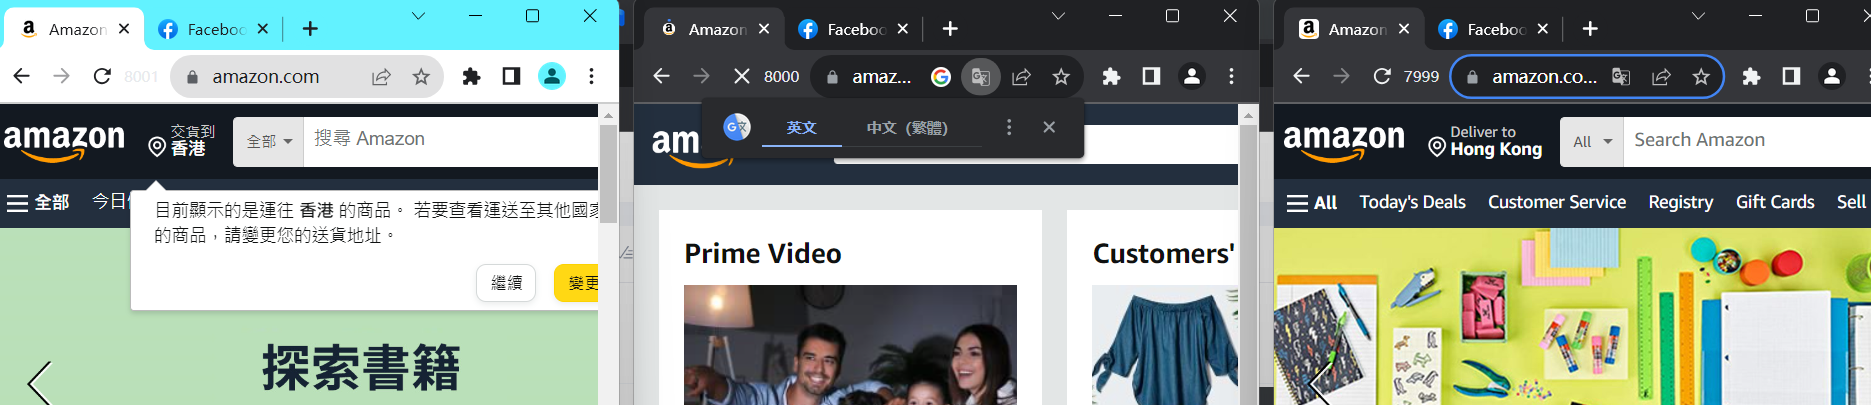The image size is (1871, 405).
Task: Open the 全部 search category dropdown
Action: [x=269, y=141]
